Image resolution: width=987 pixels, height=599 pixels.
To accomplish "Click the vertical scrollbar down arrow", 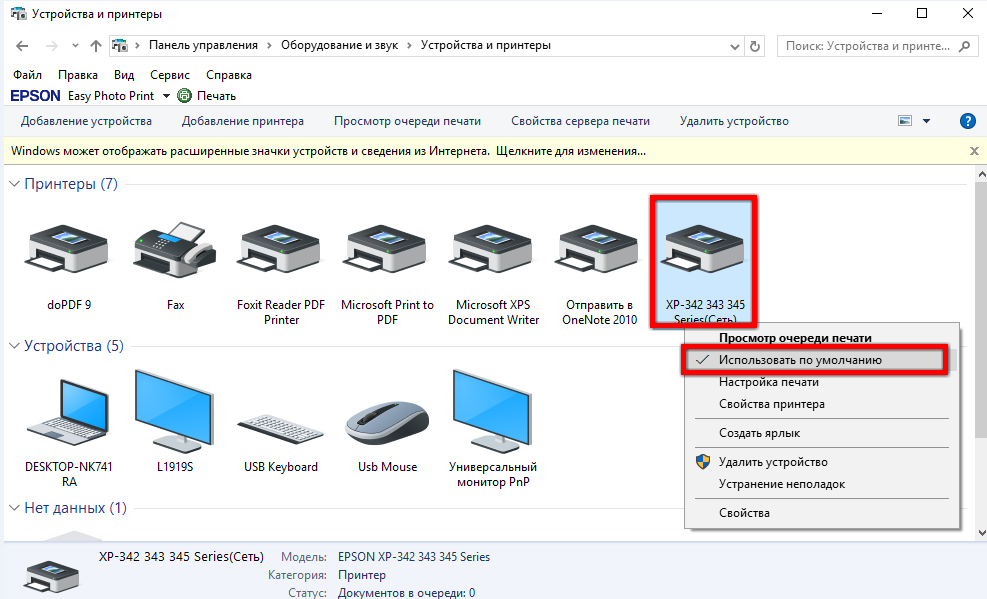I will point(981,532).
